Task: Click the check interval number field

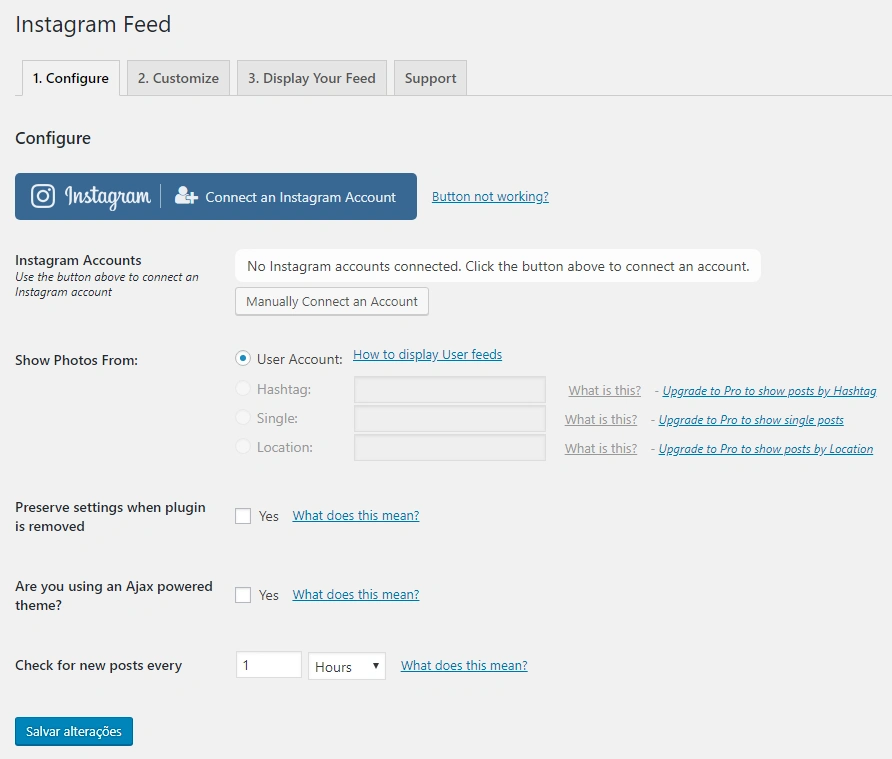Action: tap(269, 665)
